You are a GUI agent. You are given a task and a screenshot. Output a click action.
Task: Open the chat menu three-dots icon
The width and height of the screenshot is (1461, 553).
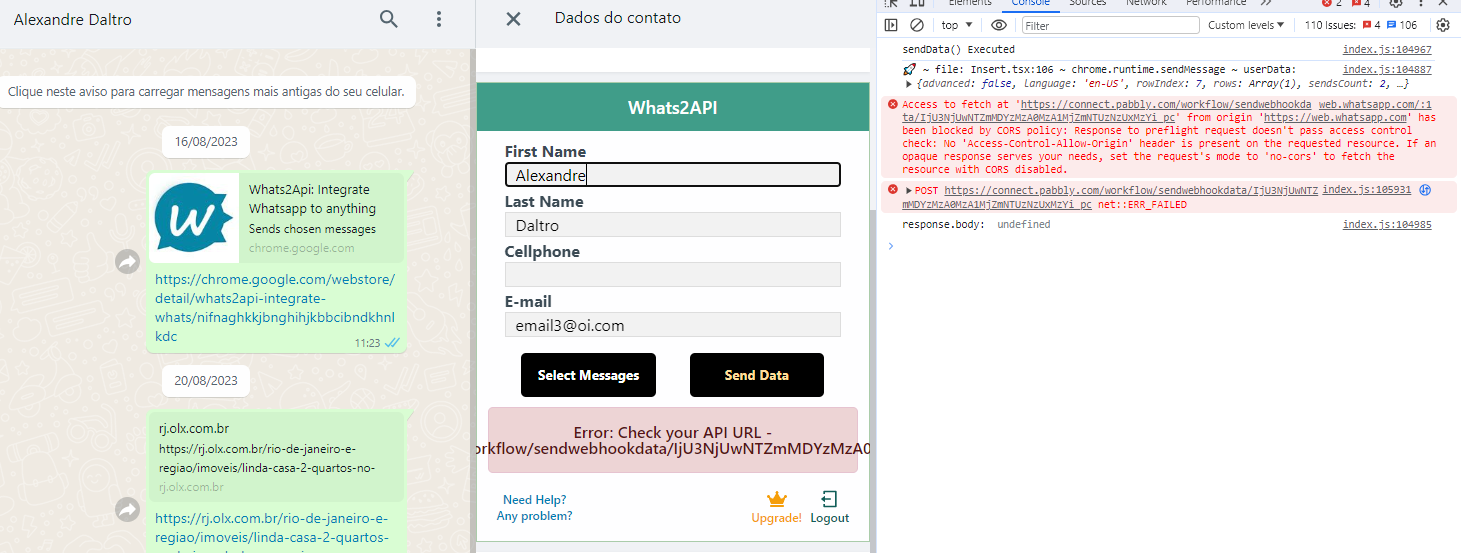(x=439, y=19)
